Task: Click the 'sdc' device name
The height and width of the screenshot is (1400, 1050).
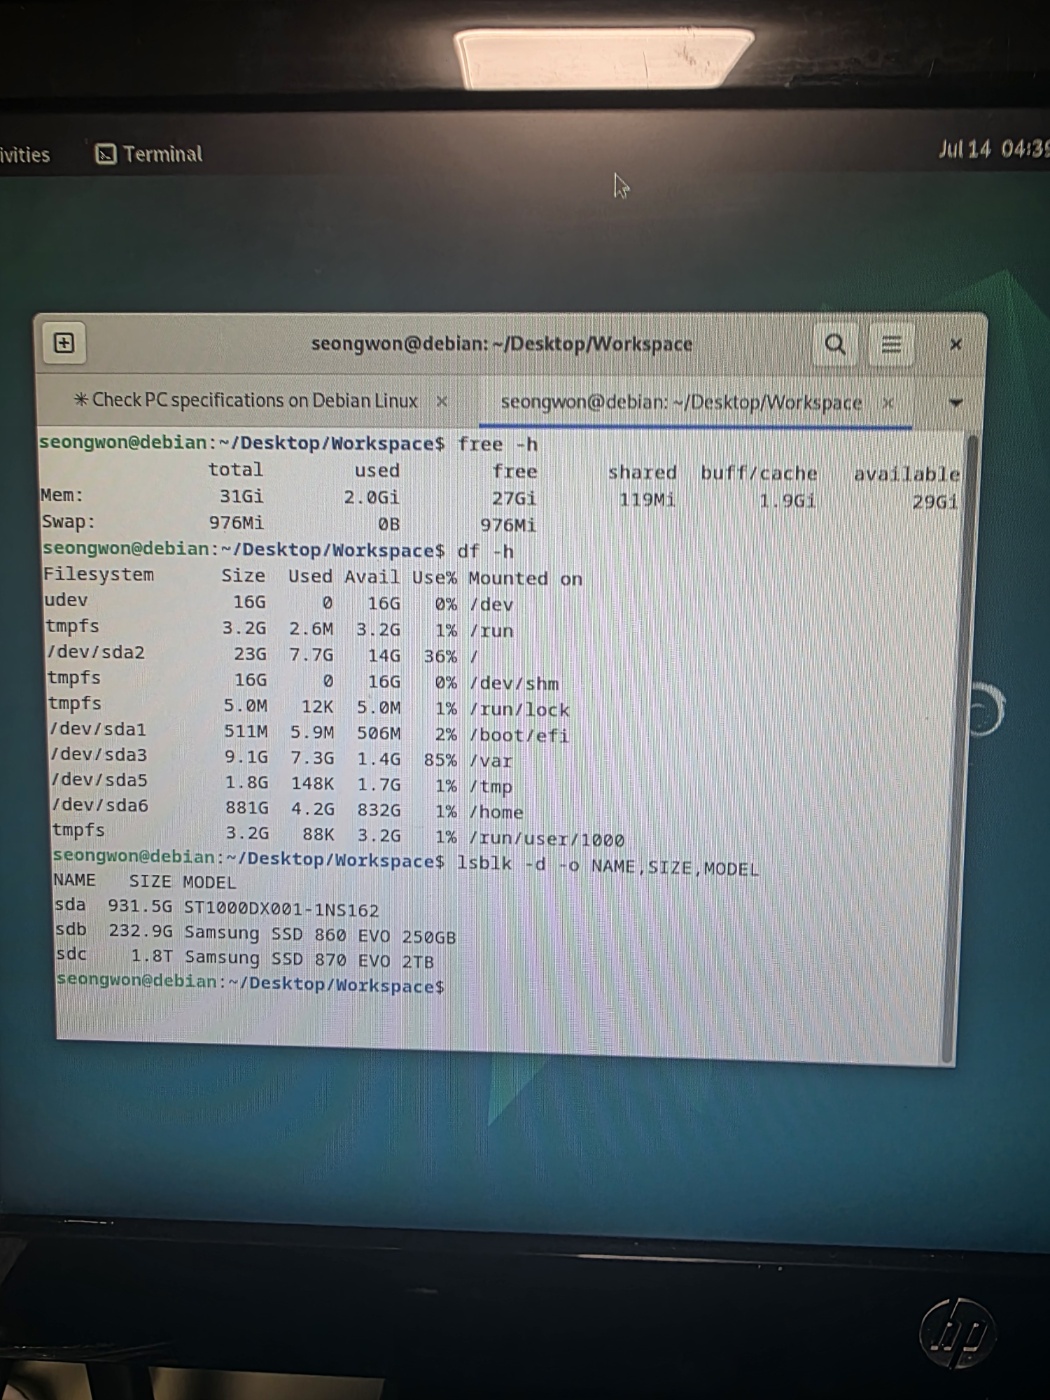Action: pos(71,954)
